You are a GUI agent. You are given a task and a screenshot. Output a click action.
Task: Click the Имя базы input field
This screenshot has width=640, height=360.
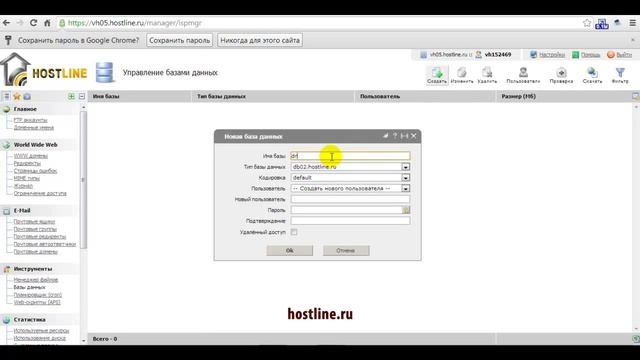point(350,156)
